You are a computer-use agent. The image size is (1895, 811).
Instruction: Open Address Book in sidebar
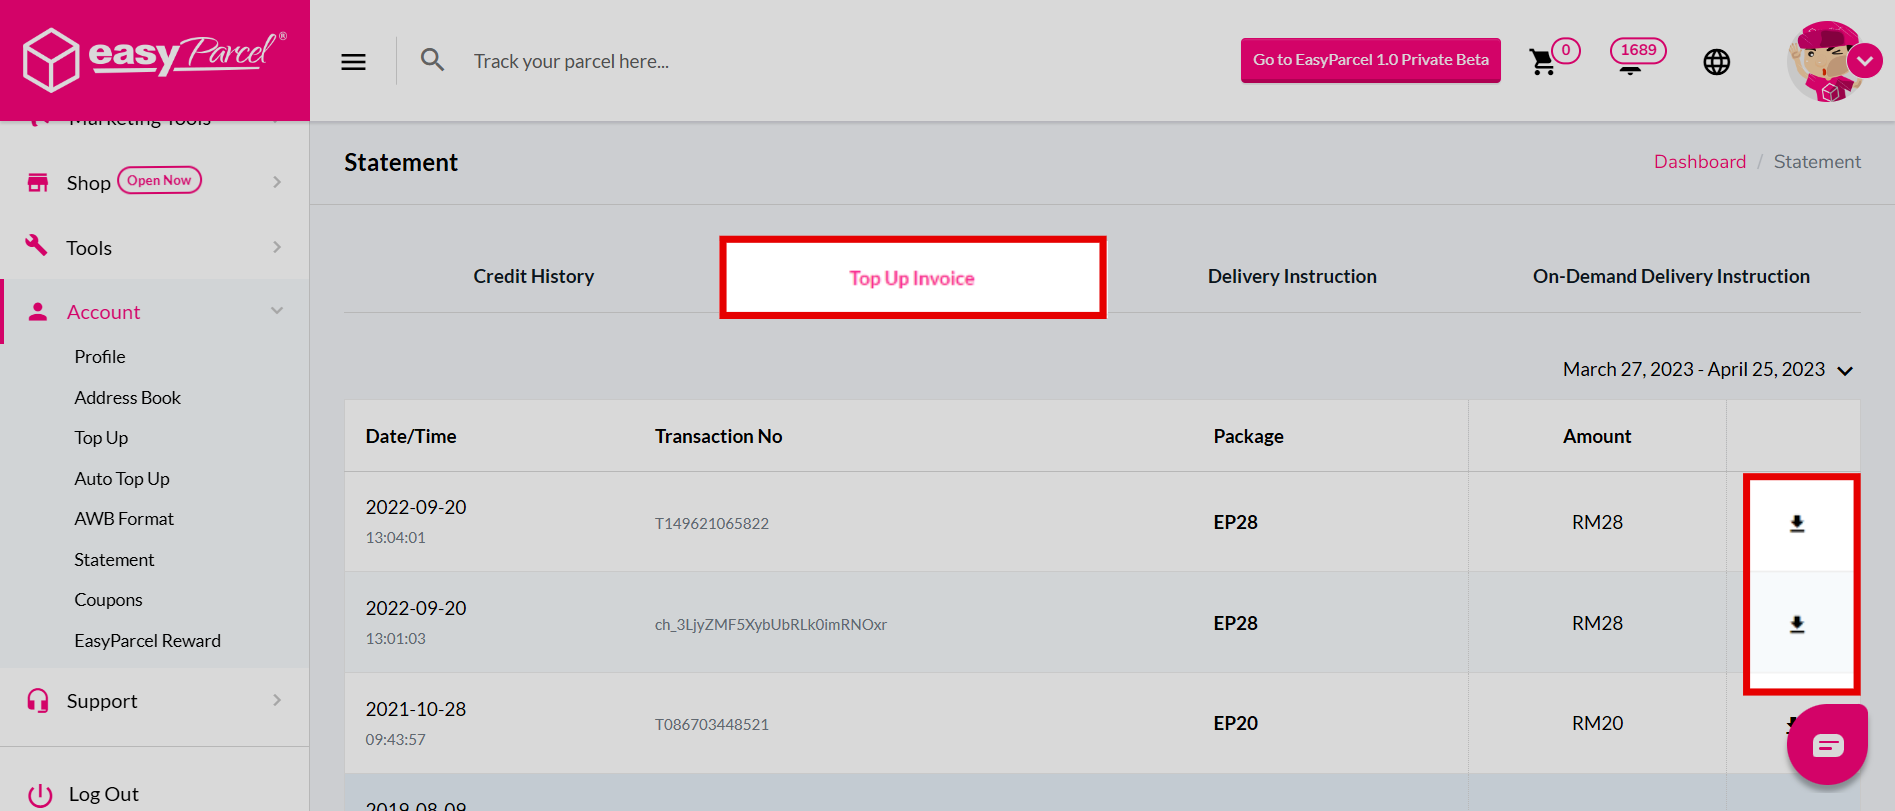127,398
